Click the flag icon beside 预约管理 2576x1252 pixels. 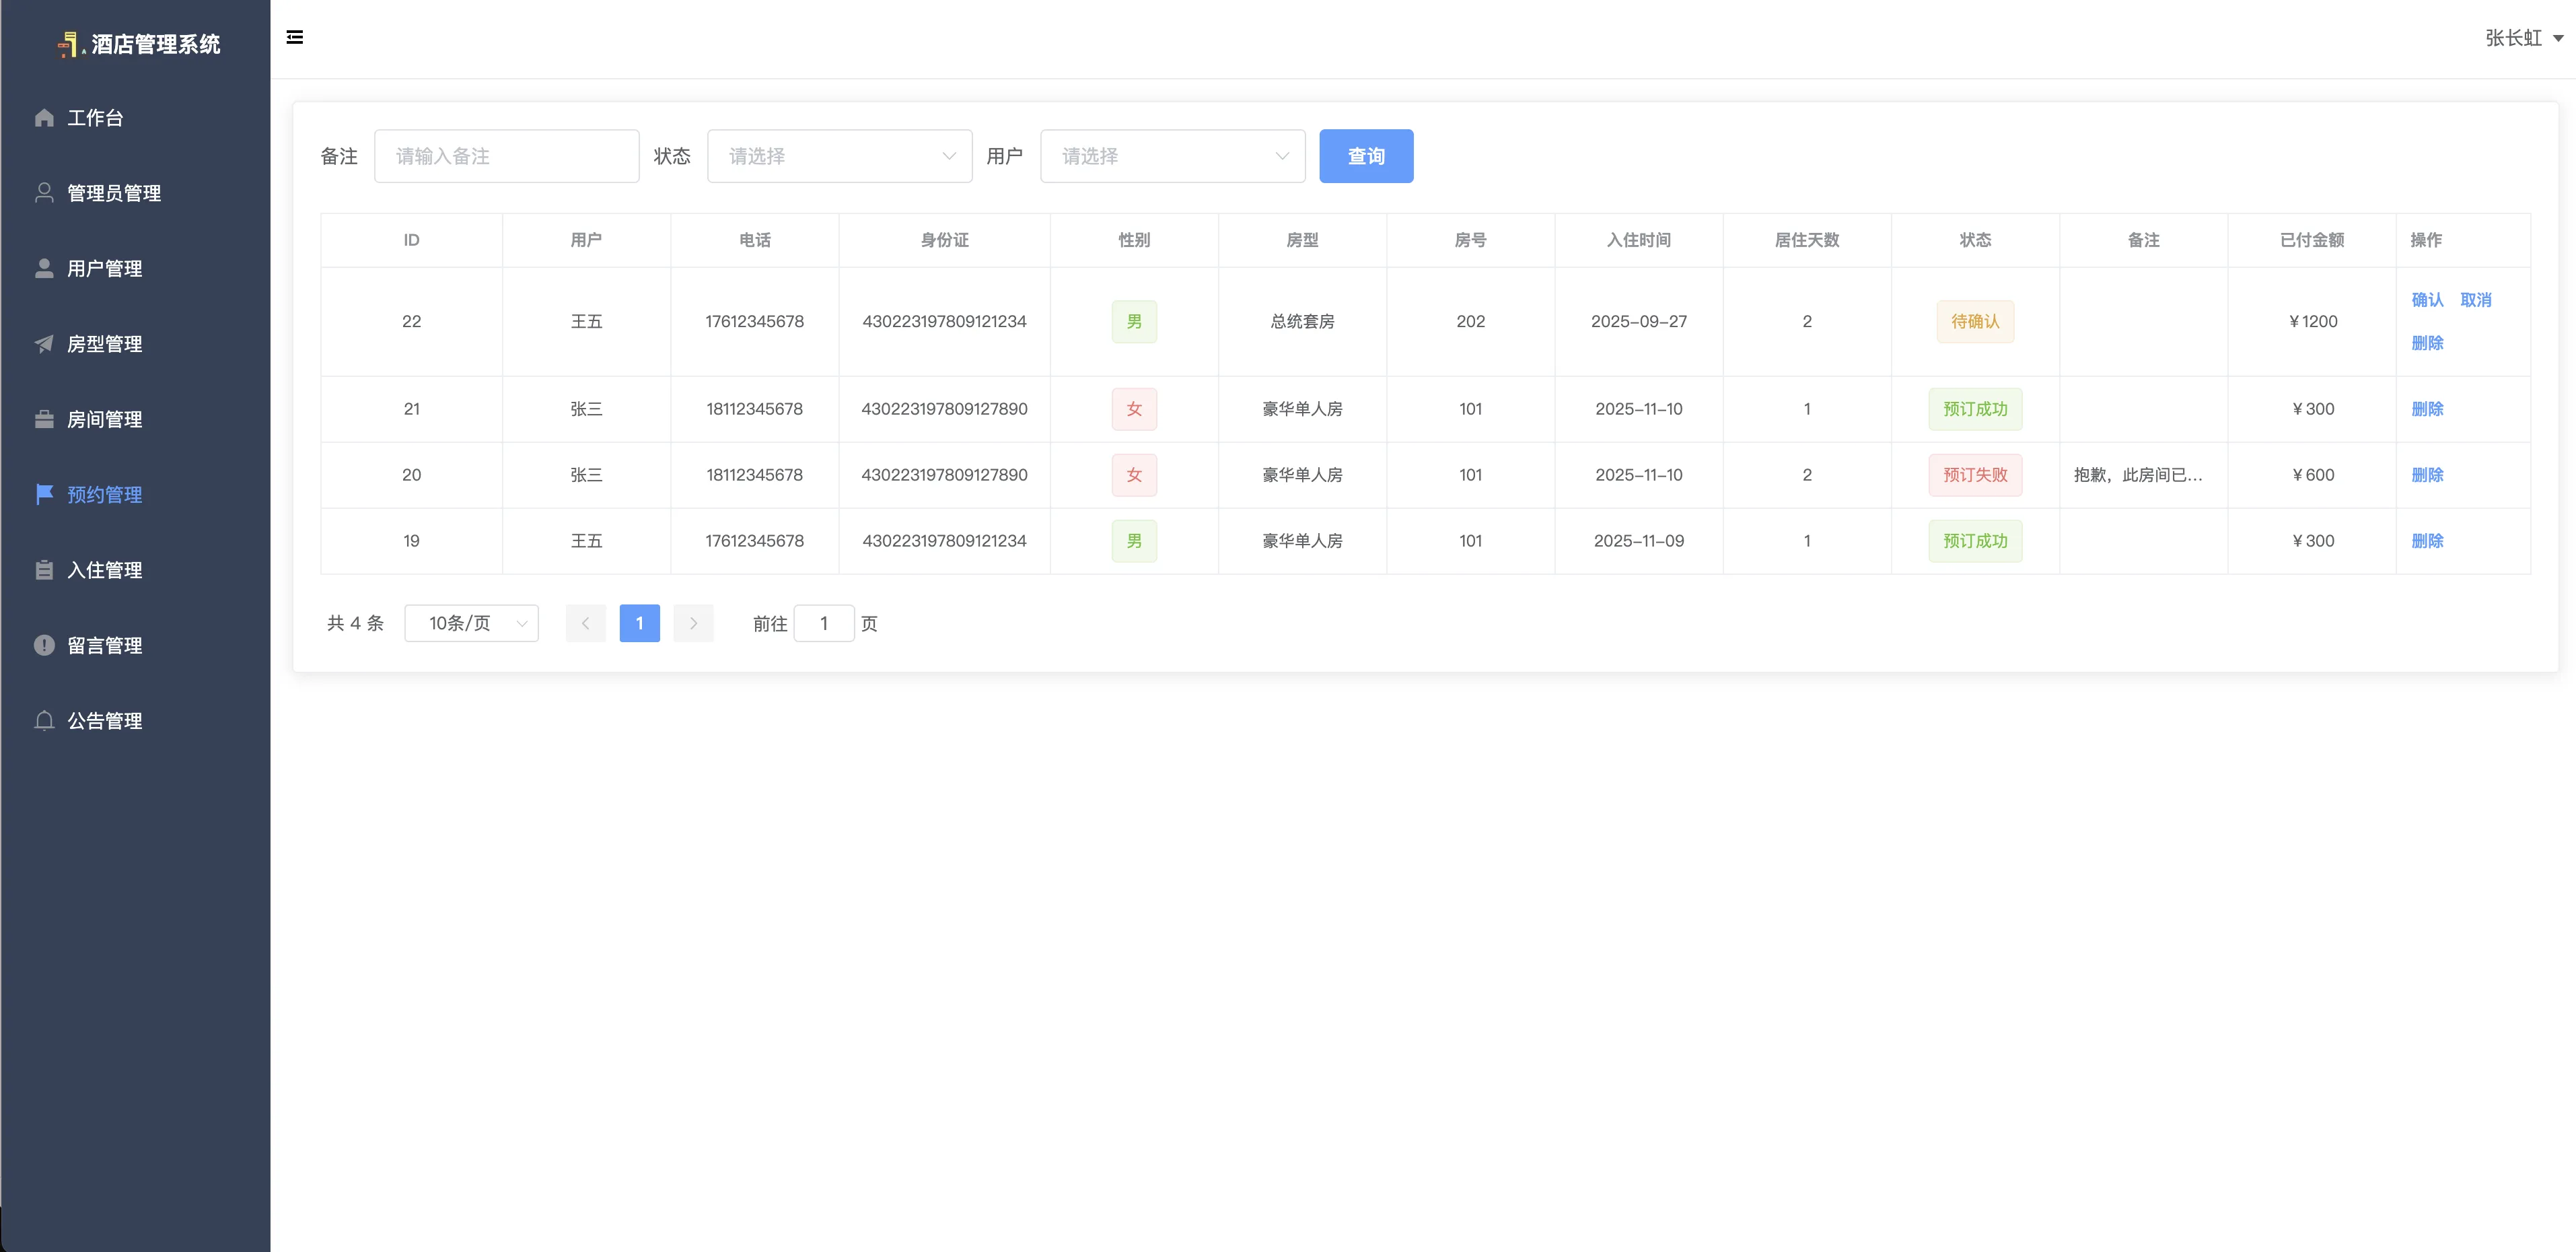pos(44,494)
